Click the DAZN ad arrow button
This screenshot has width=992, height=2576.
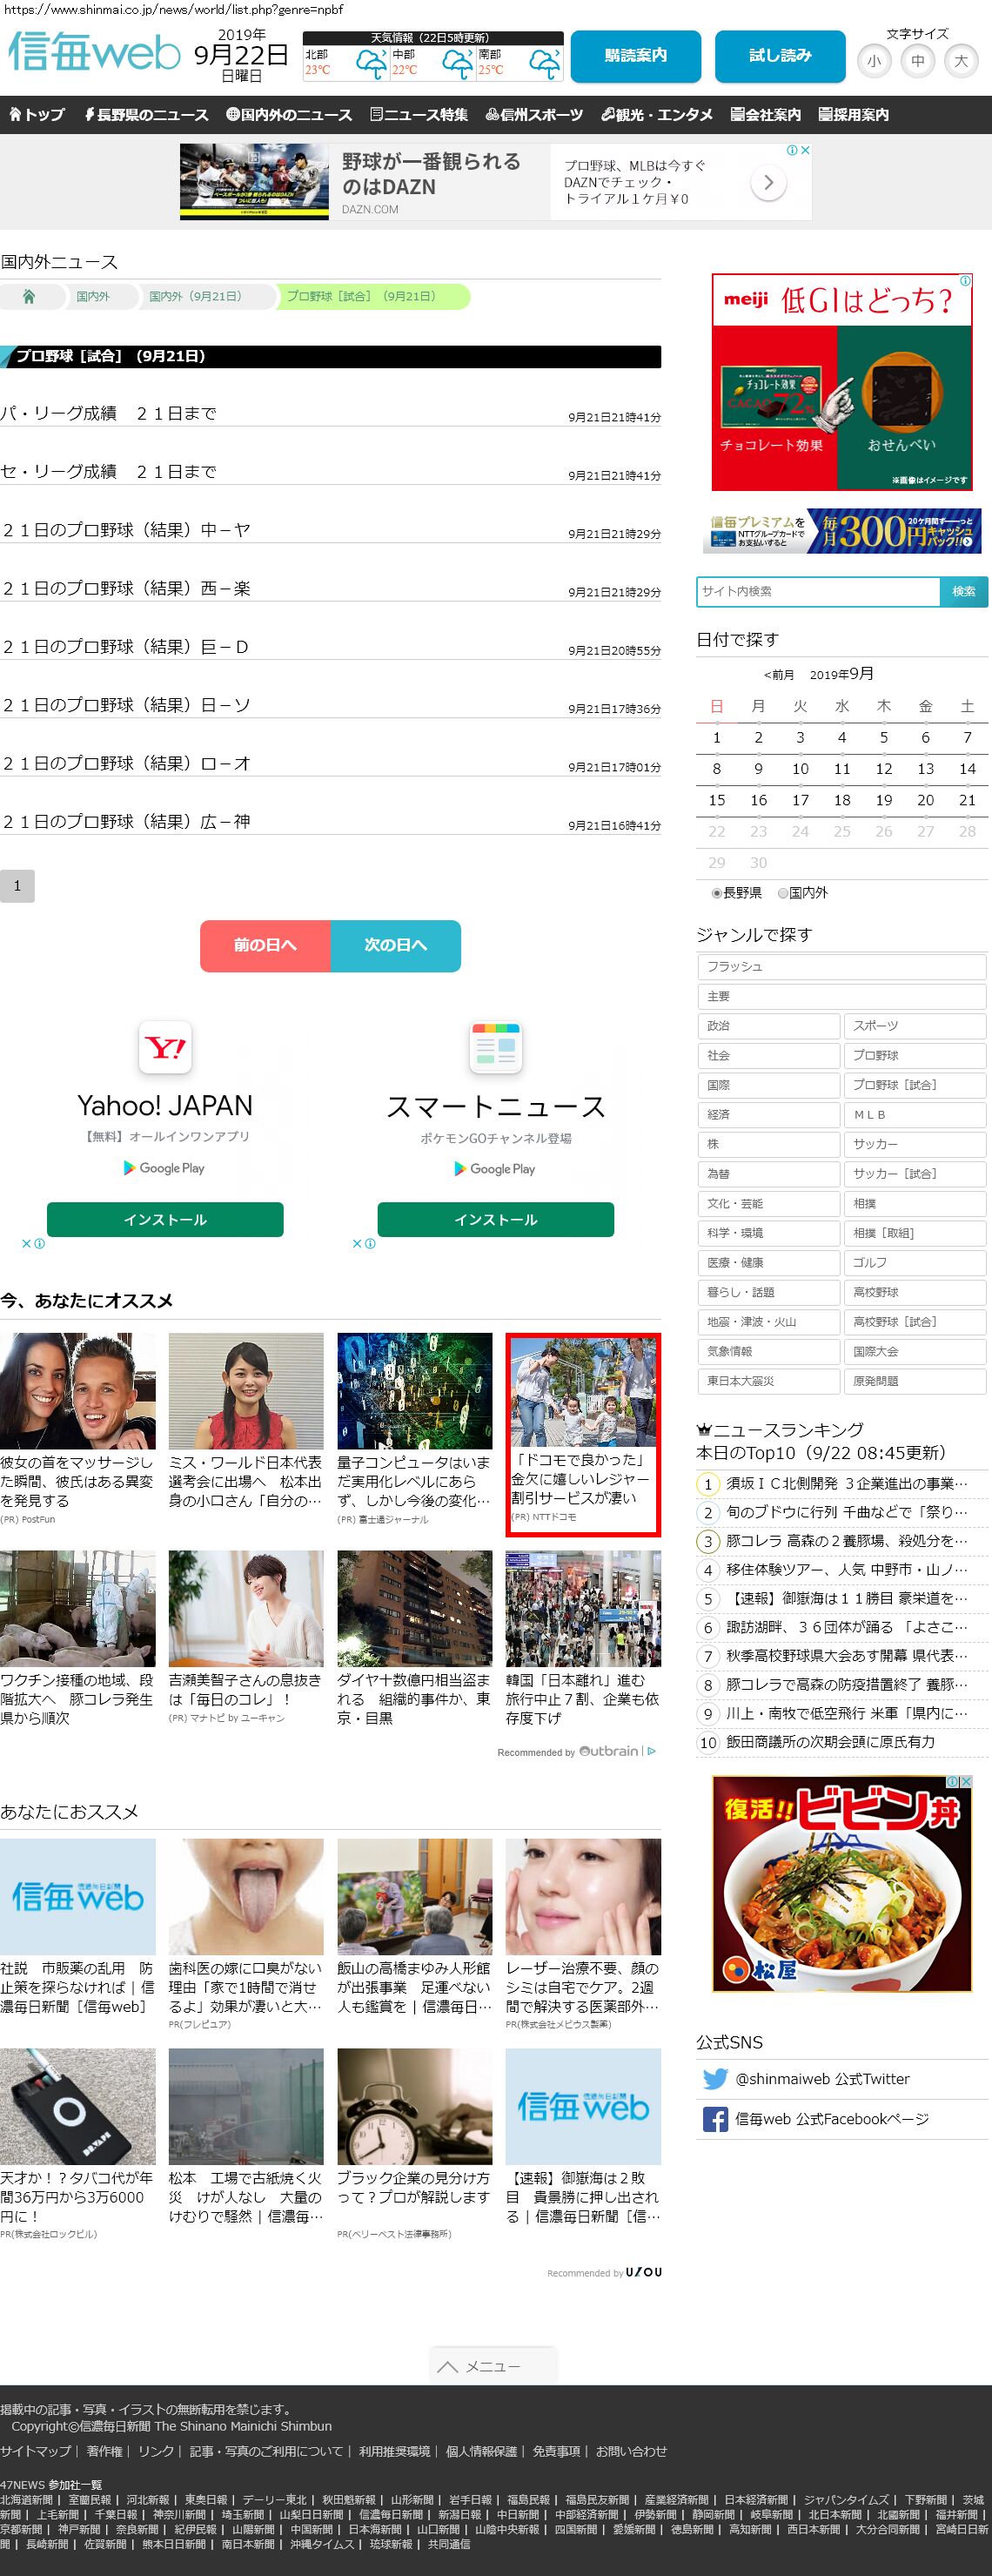767,183
